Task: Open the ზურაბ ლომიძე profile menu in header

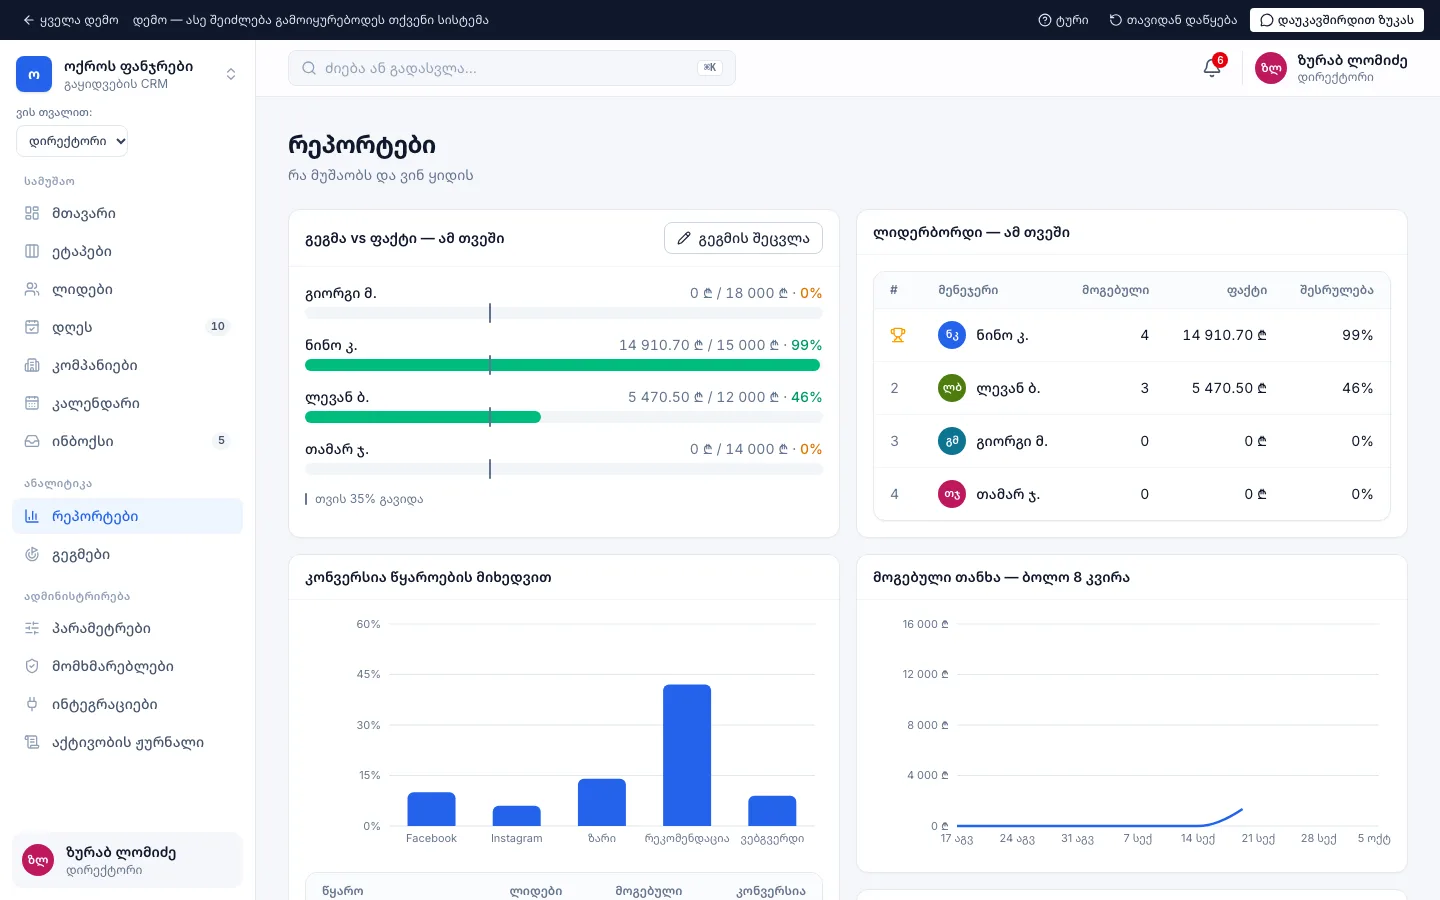Action: click(1331, 68)
